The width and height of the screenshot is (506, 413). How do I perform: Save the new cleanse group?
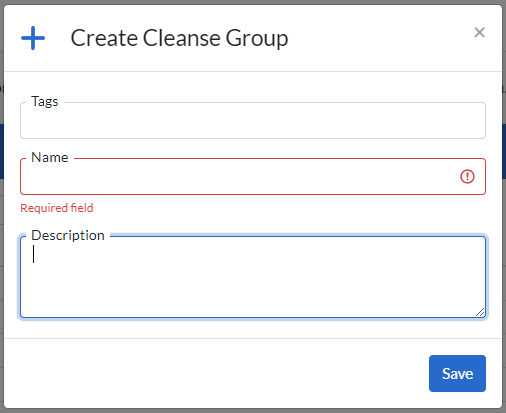(x=457, y=373)
